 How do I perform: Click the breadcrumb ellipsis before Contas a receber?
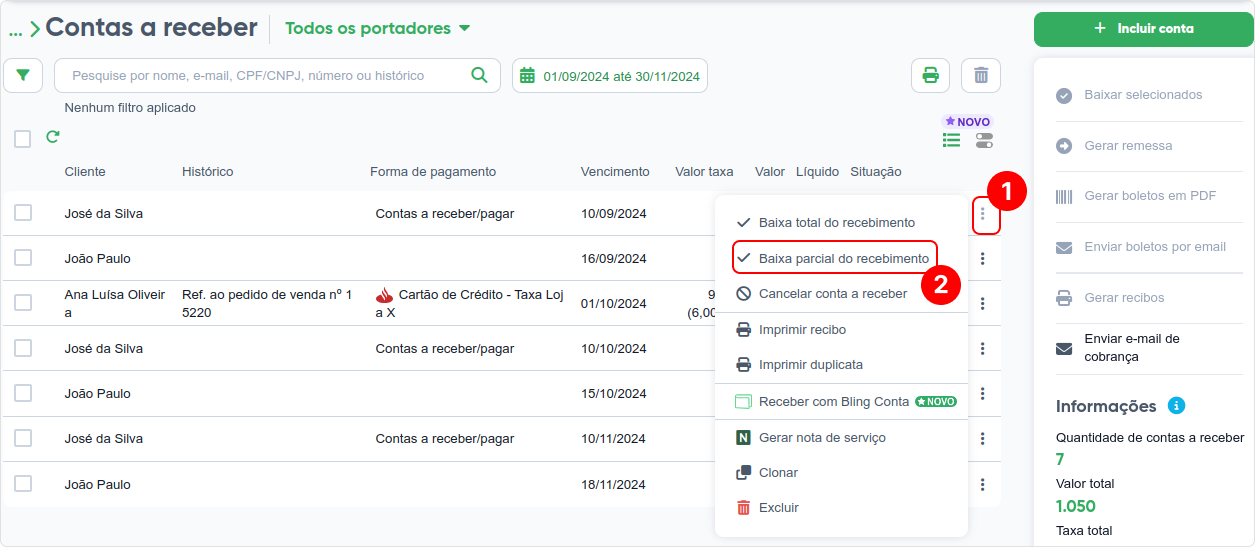click(x=15, y=31)
